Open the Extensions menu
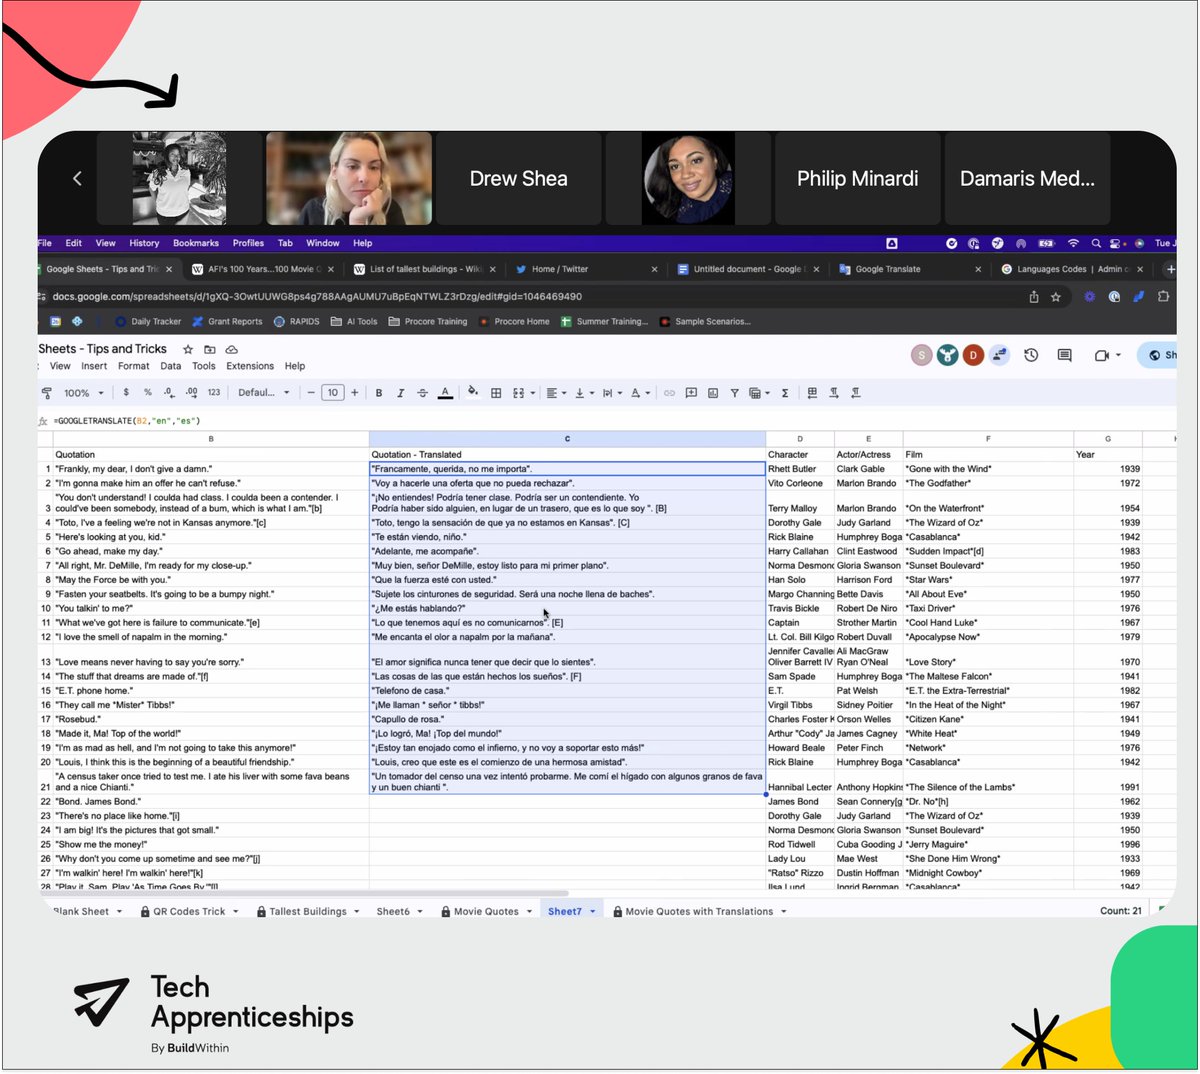Viewport: 1200px width, 1074px height. [249, 366]
